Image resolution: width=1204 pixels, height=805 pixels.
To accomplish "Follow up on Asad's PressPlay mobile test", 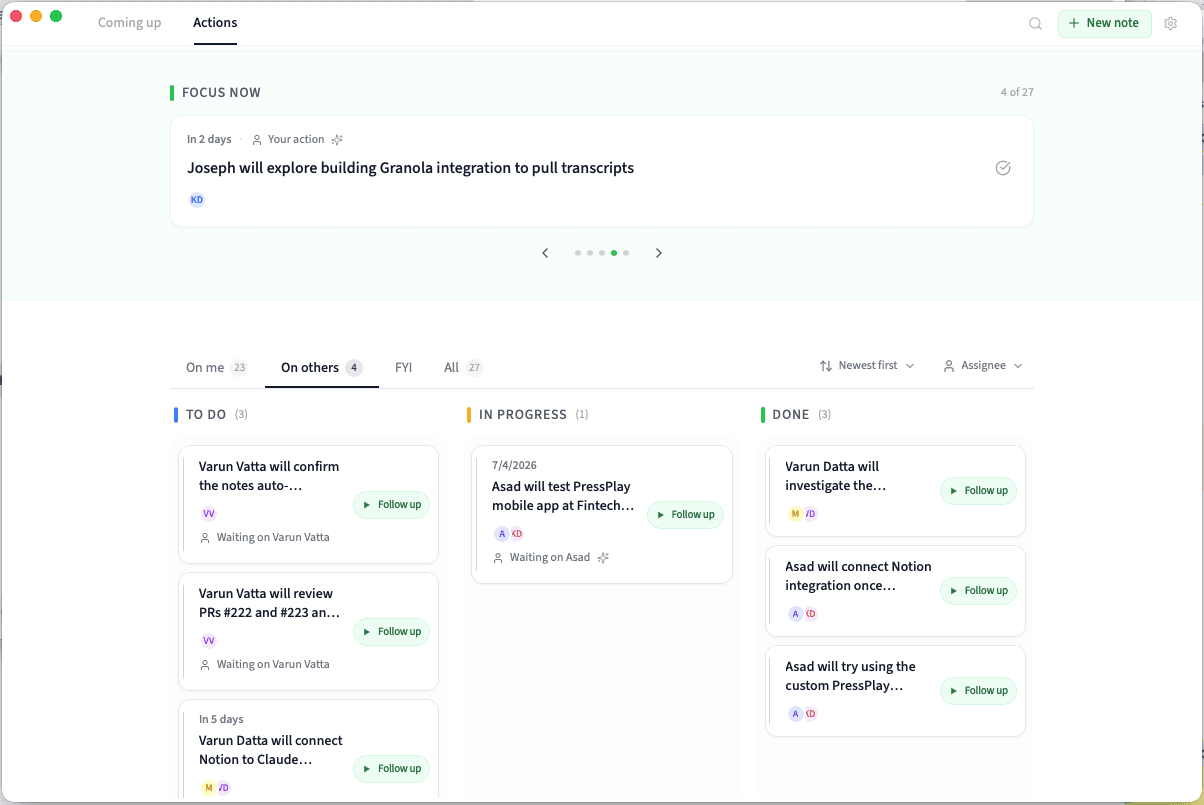I will 685,515.
